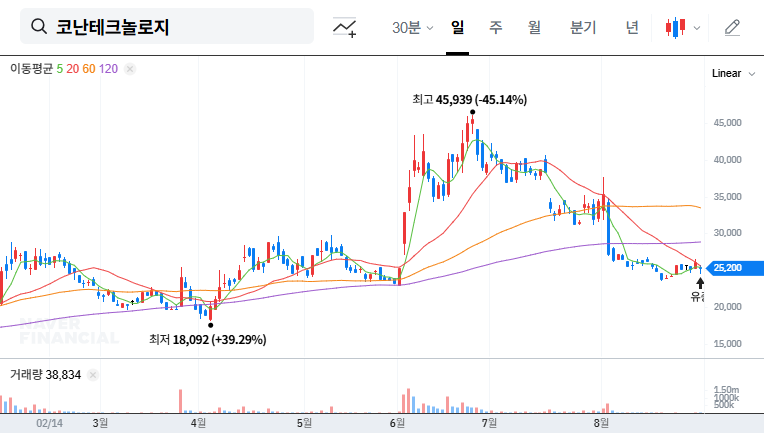Click the 40,000 price axis label

click(727, 160)
